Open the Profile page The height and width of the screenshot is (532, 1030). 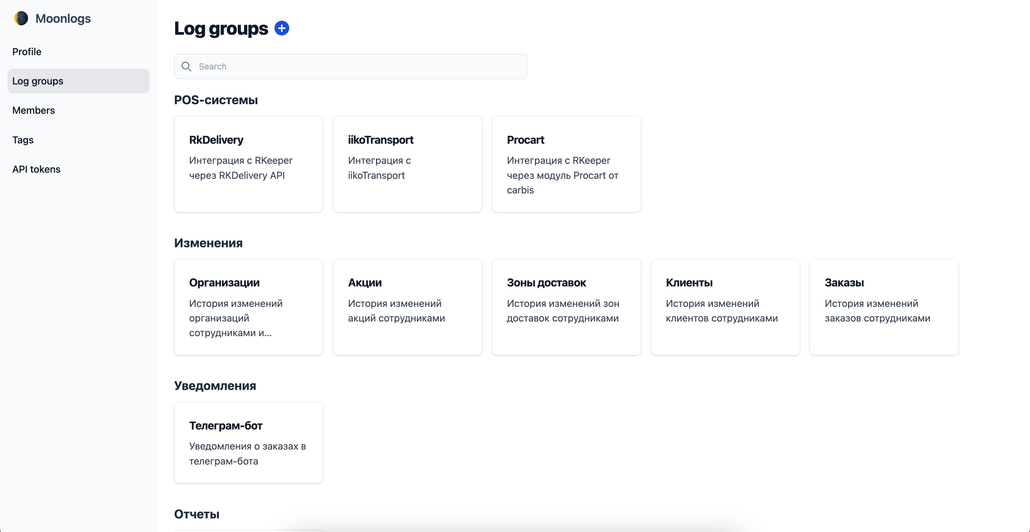click(27, 52)
